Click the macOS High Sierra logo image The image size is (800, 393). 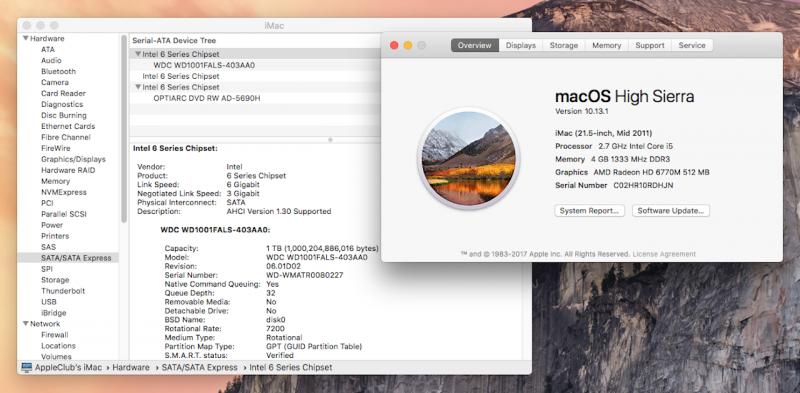tap(468, 159)
